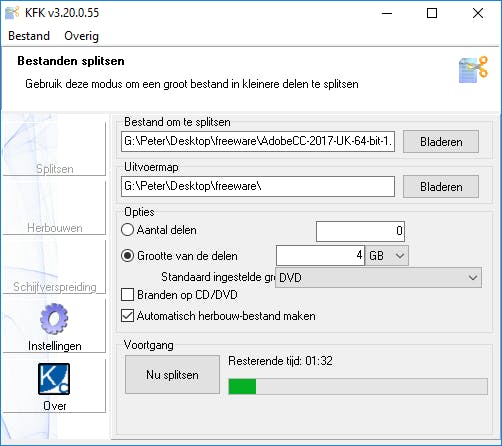This screenshot has width=502, height=446.
Task: Select the Herbouwen sidebar mode
Action: tap(54, 208)
